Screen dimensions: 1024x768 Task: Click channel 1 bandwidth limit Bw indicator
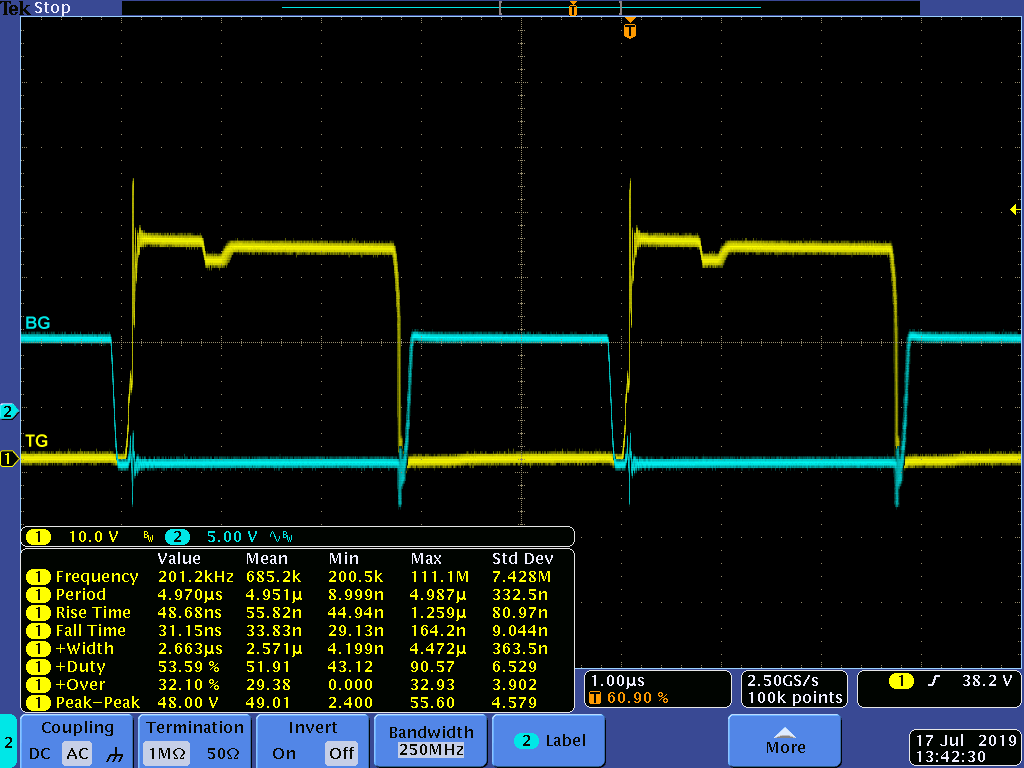point(148,537)
